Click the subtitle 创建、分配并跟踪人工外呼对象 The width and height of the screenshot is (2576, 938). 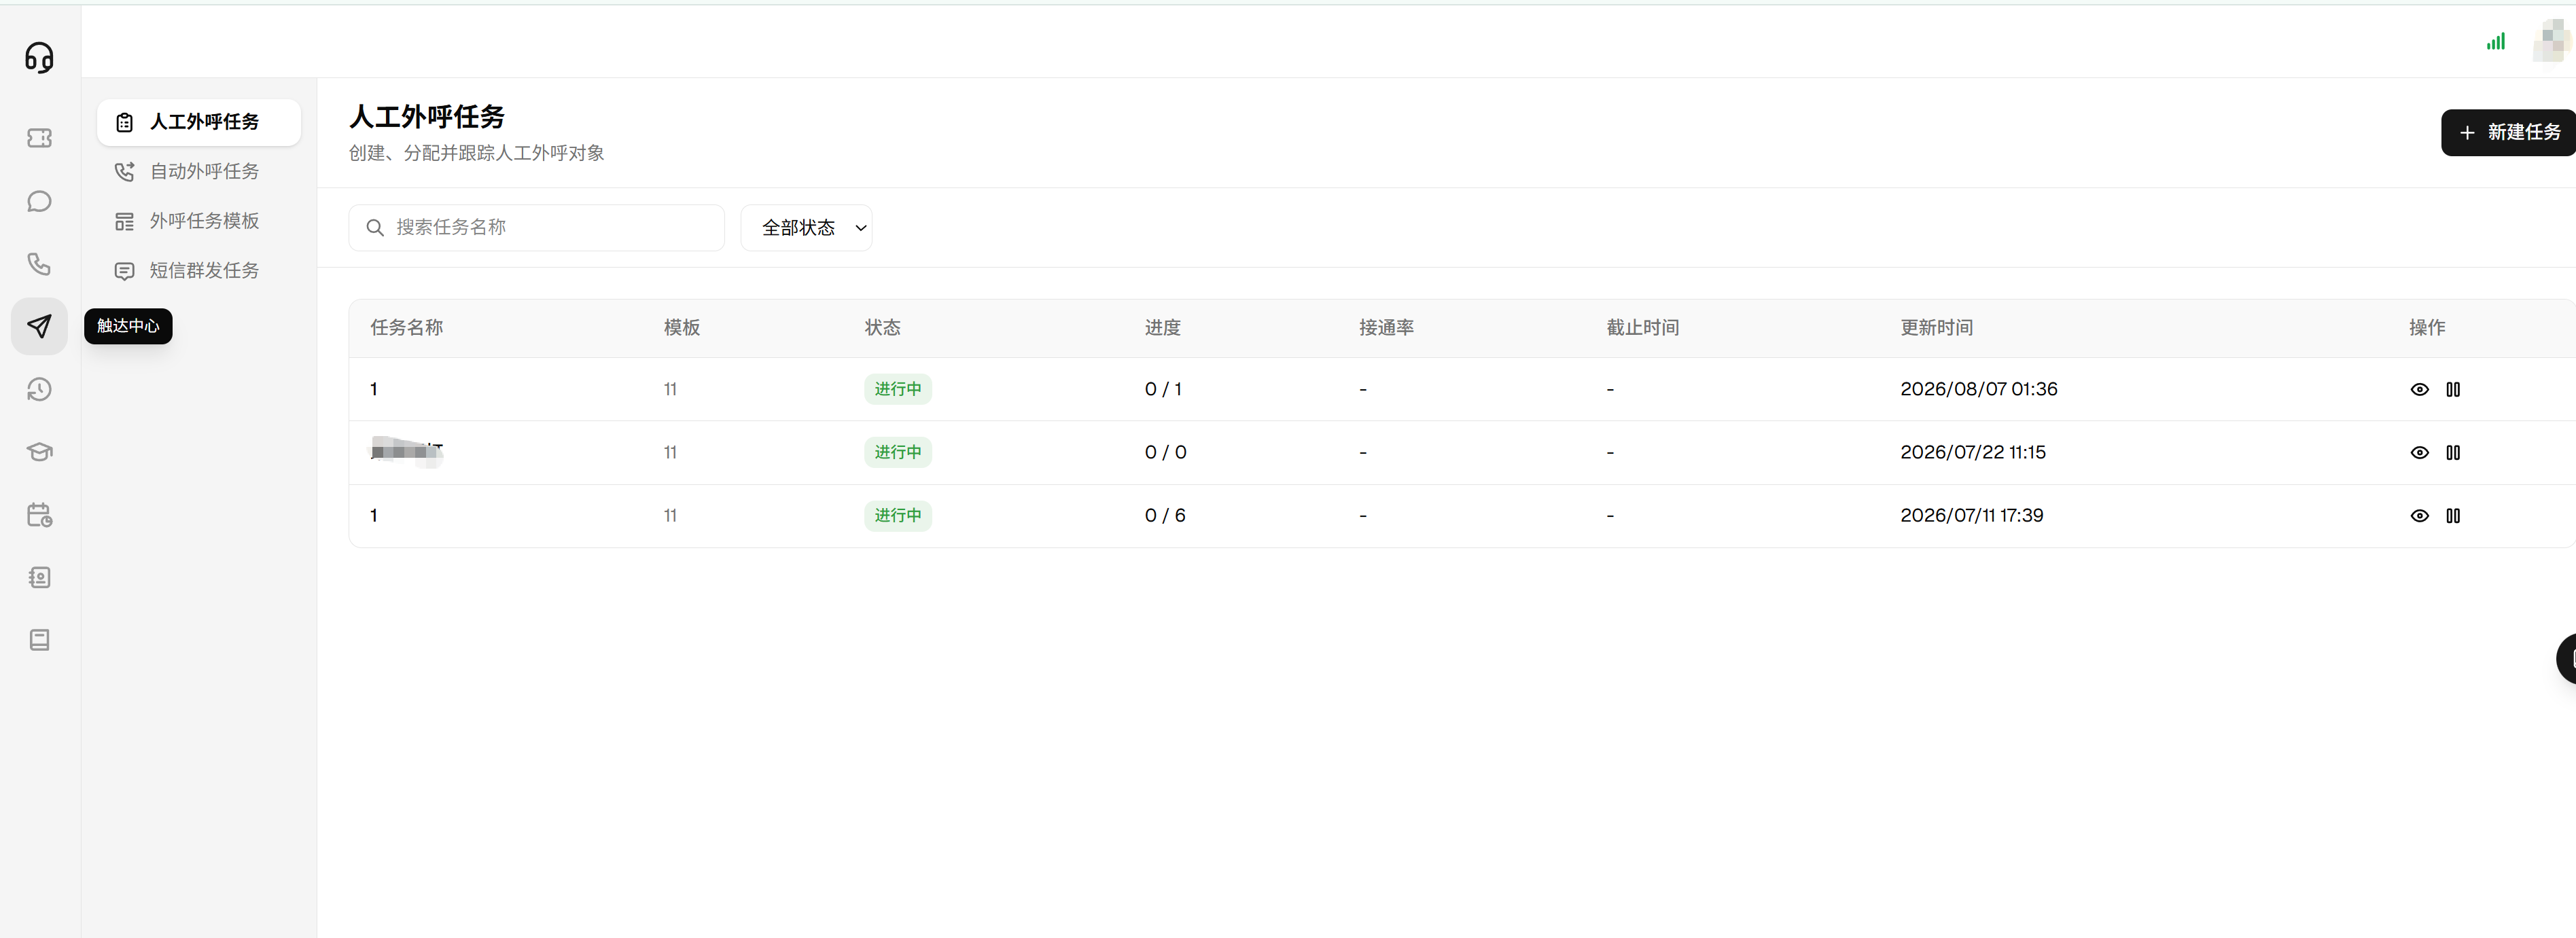[x=477, y=153]
